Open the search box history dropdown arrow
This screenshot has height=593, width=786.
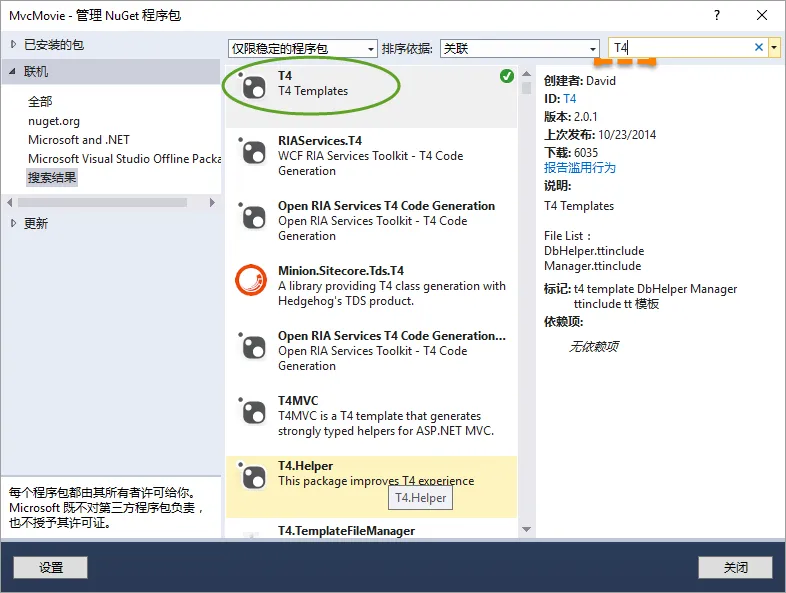[x=774, y=48]
